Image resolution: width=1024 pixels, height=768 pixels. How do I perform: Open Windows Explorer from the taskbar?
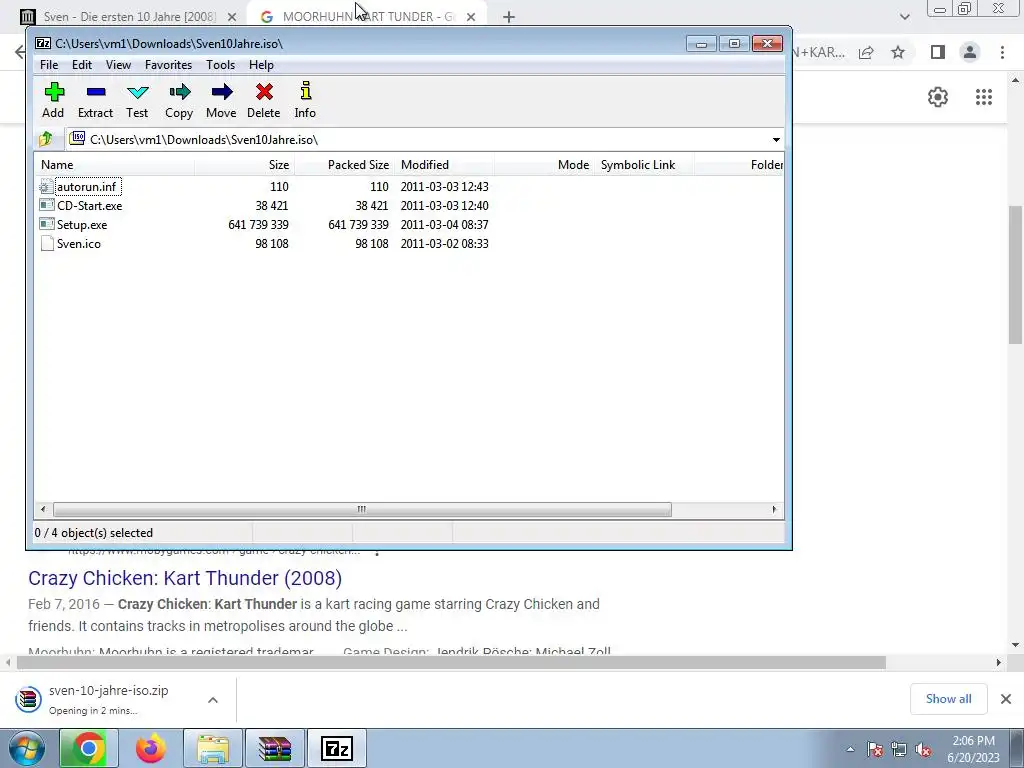click(x=213, y=748)
